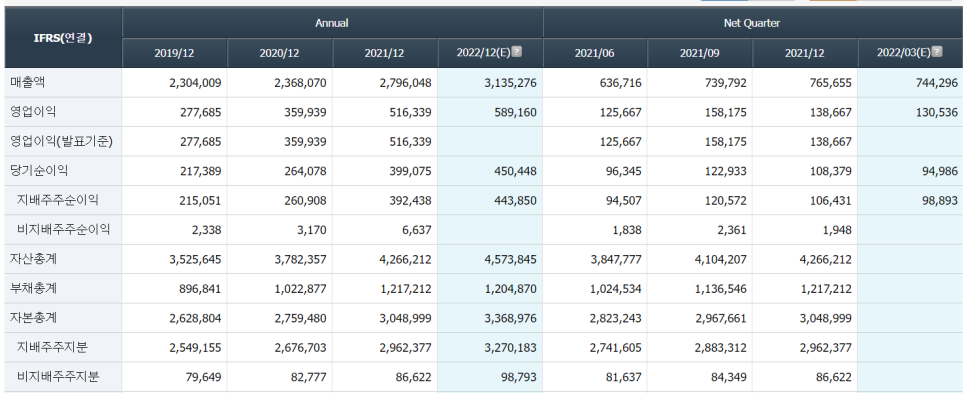This screenshot has height=393, width=966.
Task: Click the 3,847,777 total assets value
Action: (x=615, y=259)
